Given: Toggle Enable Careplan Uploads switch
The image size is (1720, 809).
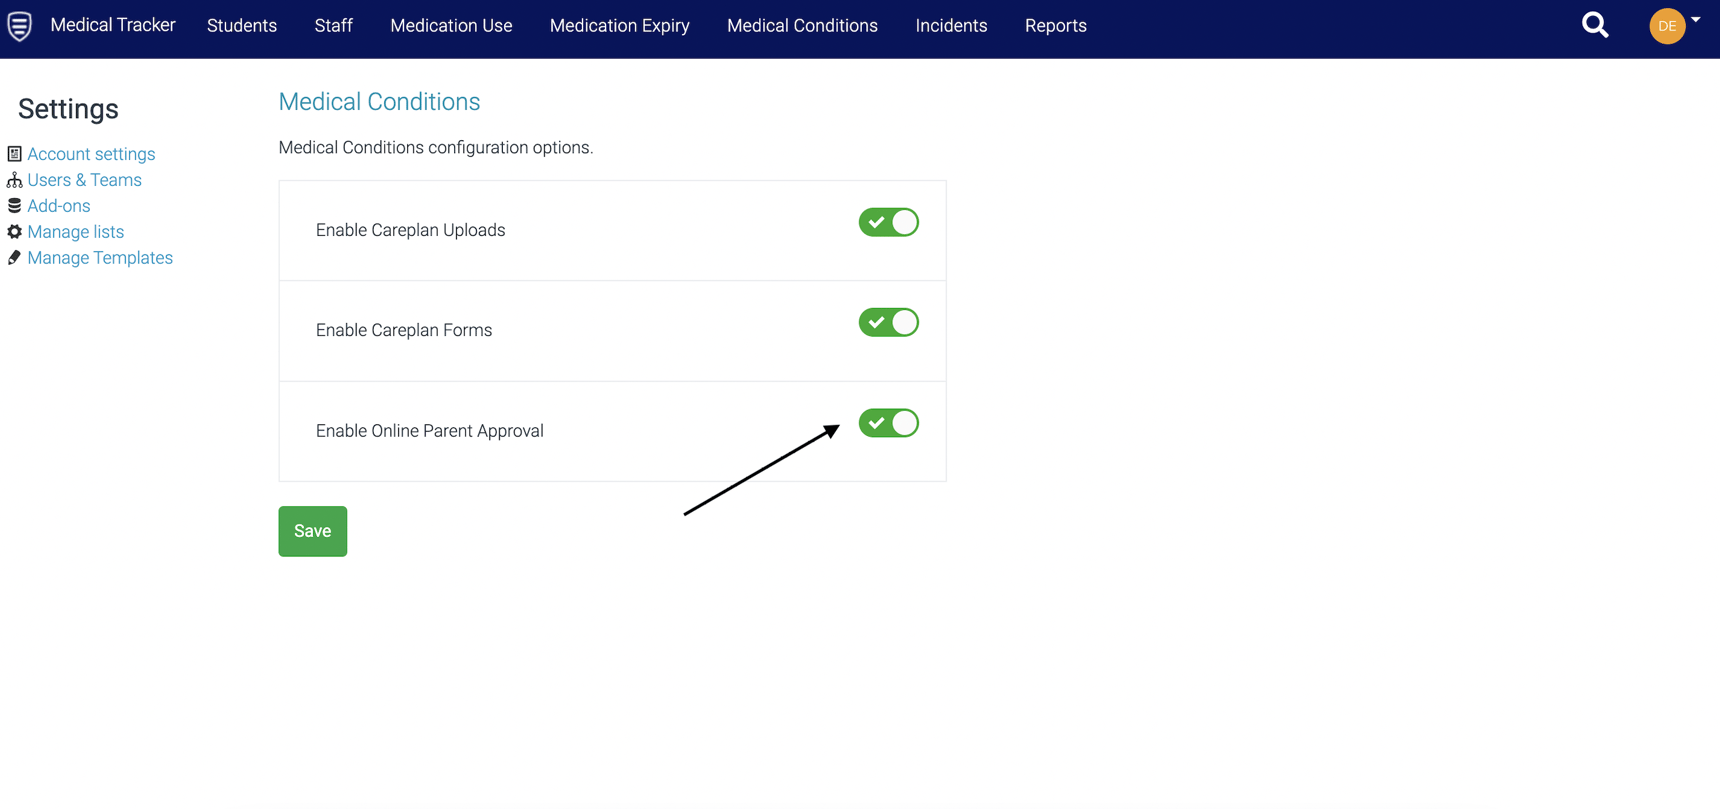Looking at the screenshot, I should [888, 222].
